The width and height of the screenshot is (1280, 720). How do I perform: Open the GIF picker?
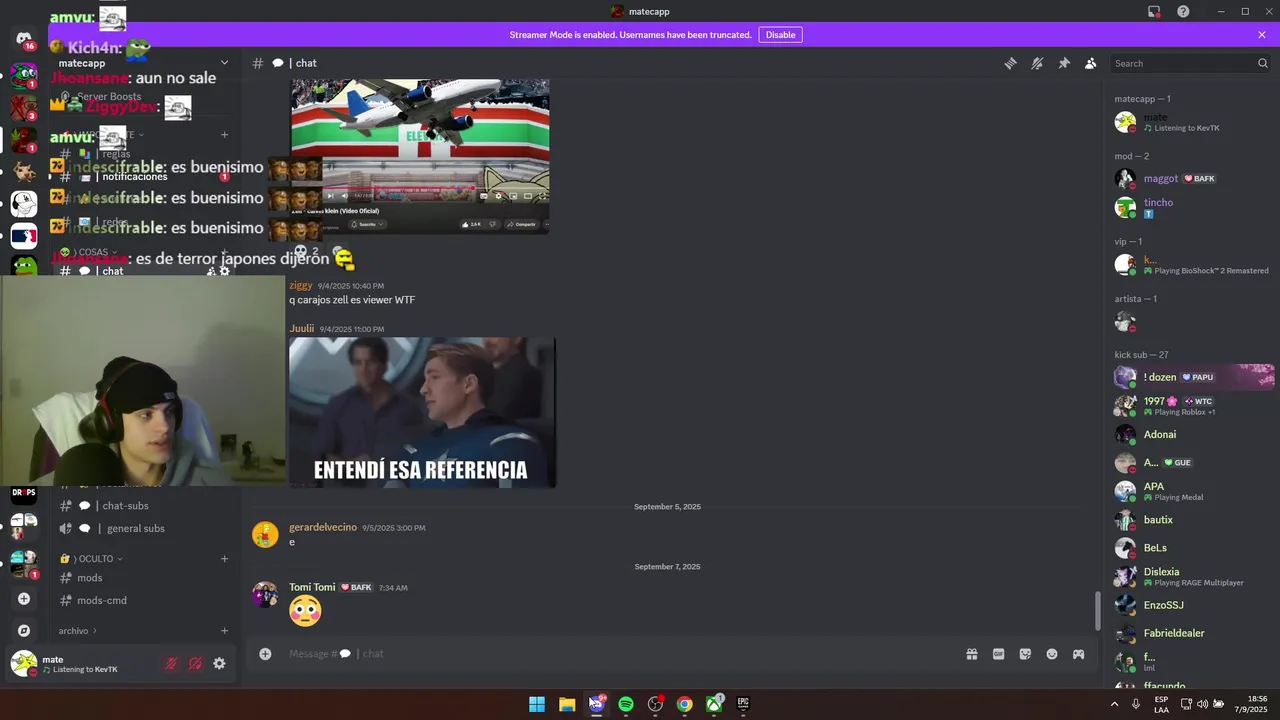point(998,654)
